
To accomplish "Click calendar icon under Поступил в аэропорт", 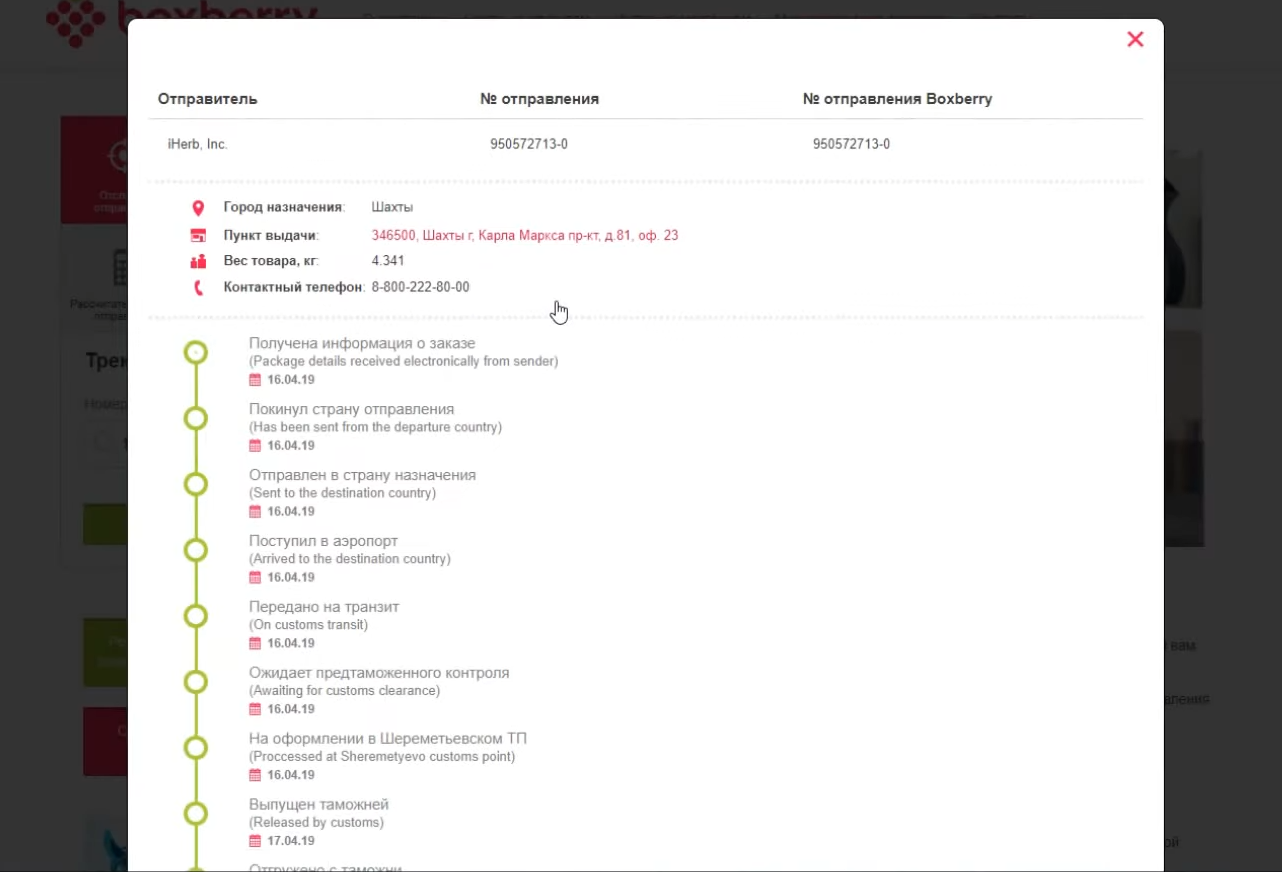I will (255, 578).
